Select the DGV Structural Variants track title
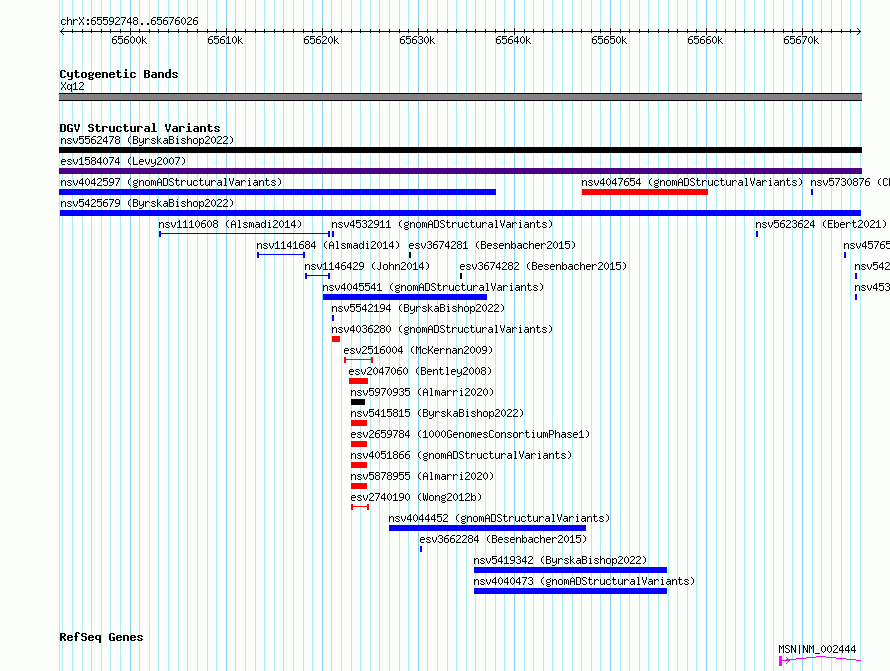 [x=140, y=128]
